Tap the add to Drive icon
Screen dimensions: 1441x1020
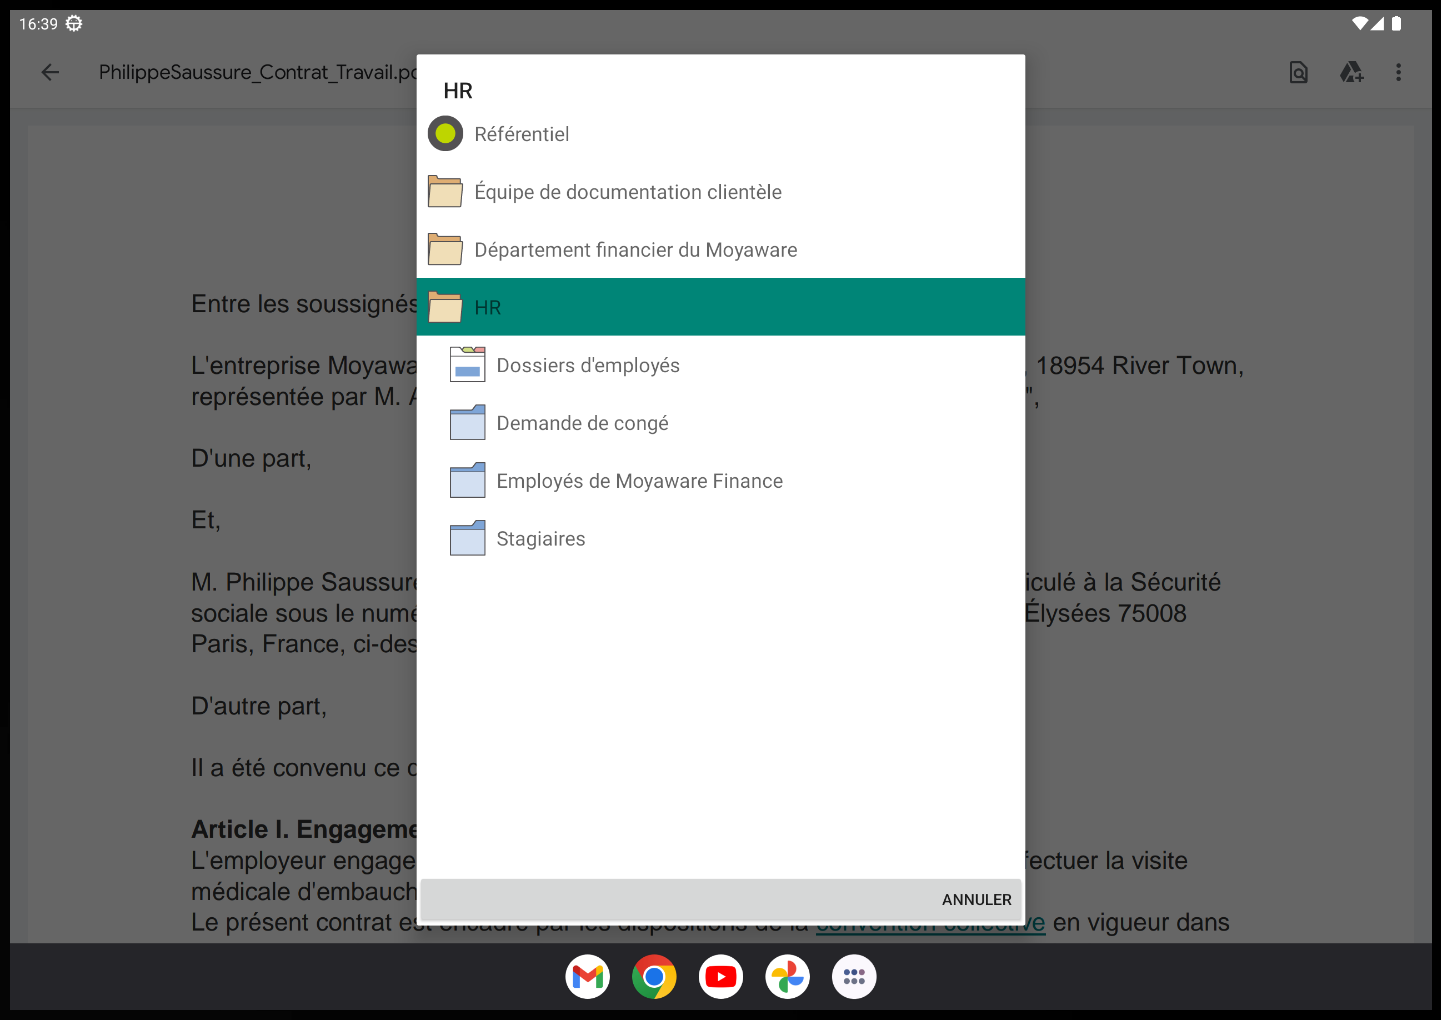[1351, 72]
